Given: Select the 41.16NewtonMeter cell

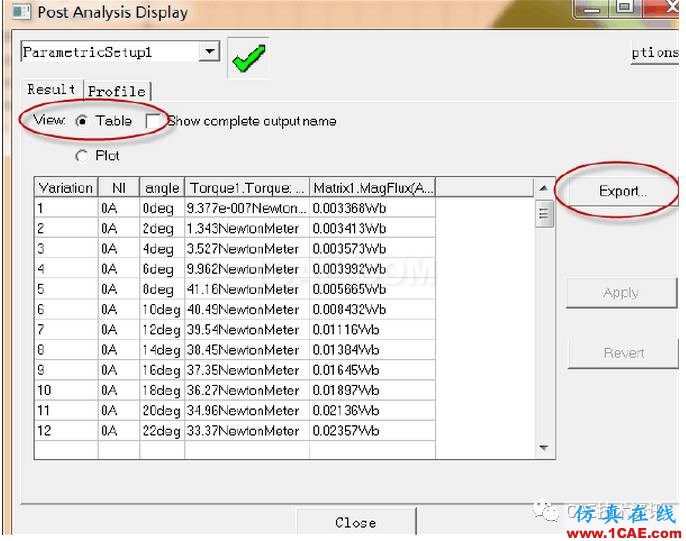Looking at the screenshot, I should (247, 289).
